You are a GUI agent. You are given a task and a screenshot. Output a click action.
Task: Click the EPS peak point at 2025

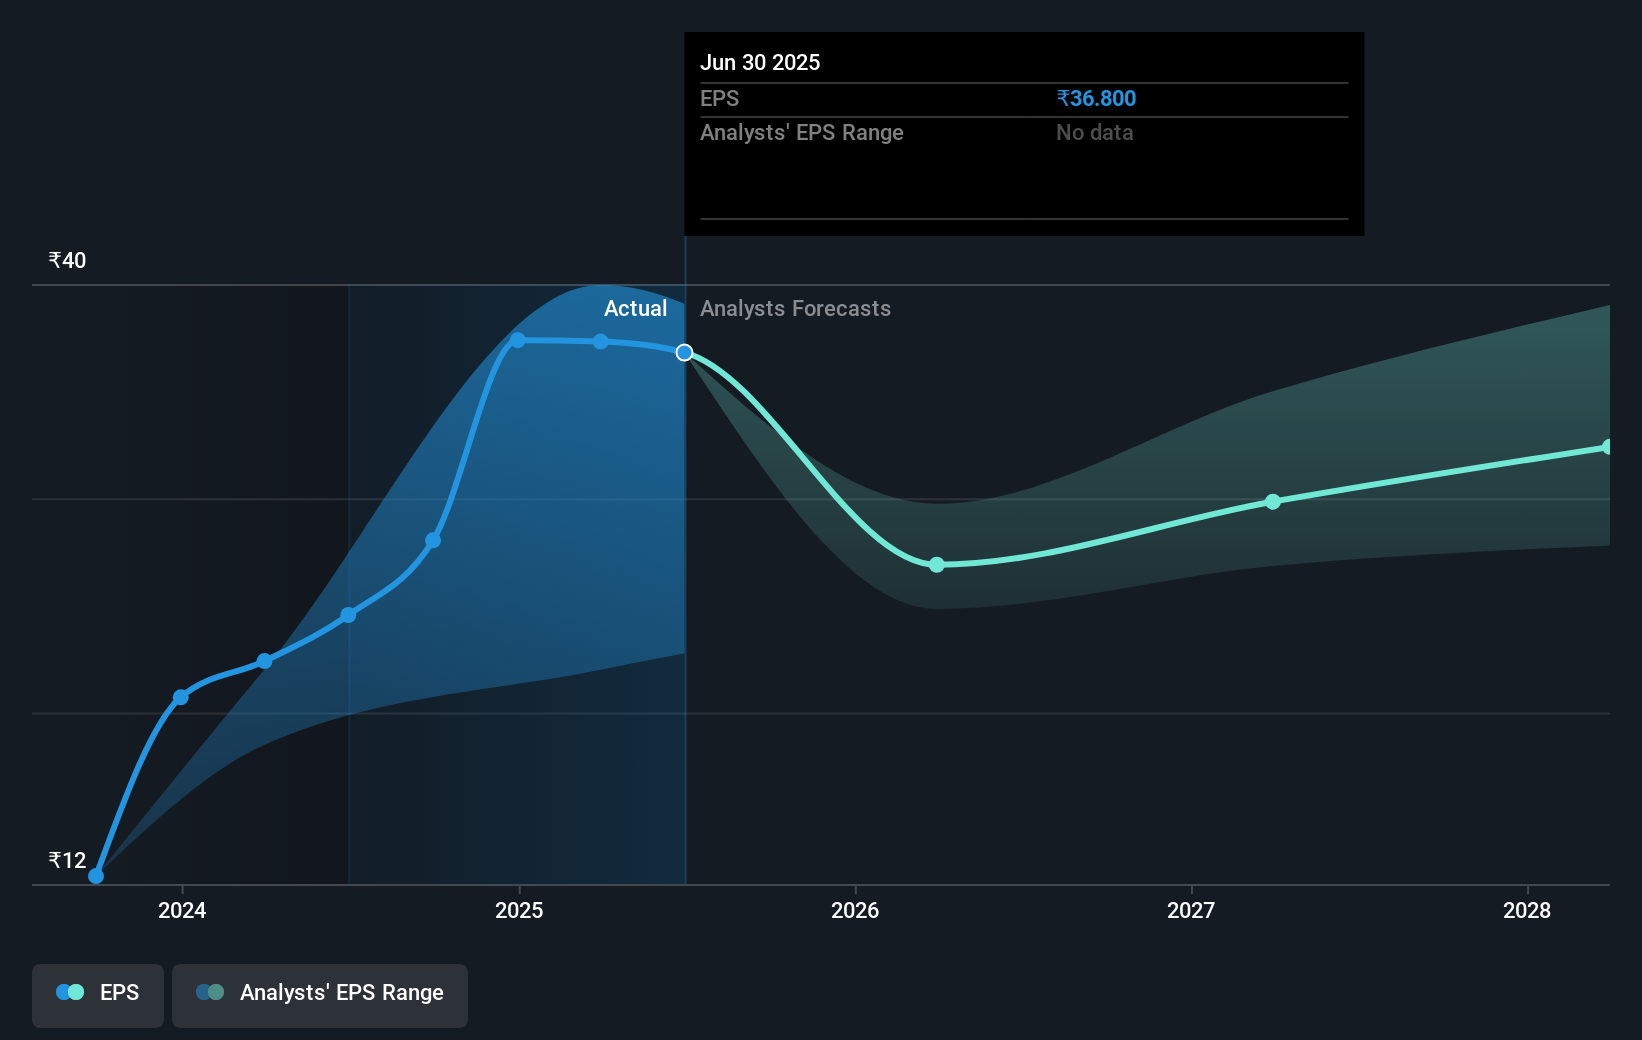518,340
